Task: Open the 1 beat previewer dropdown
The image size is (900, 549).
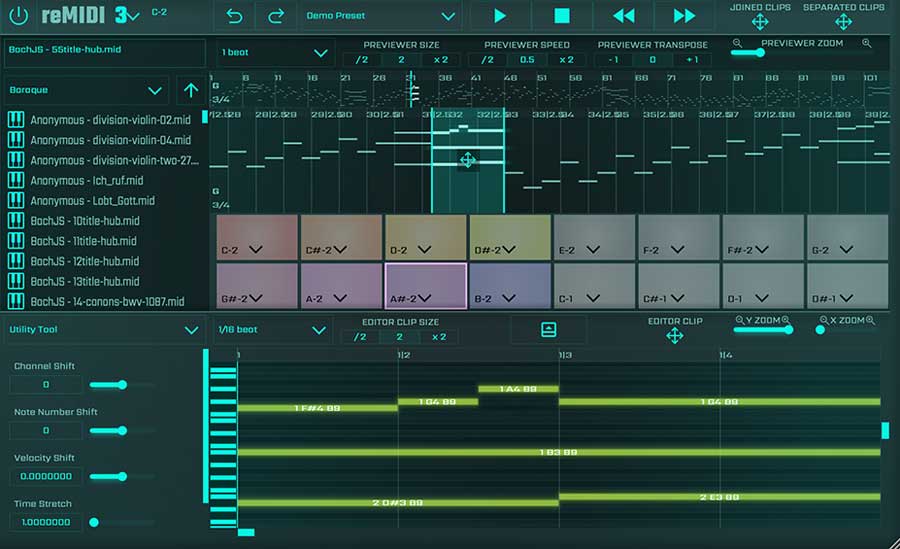Action: (x=274, y=53)
